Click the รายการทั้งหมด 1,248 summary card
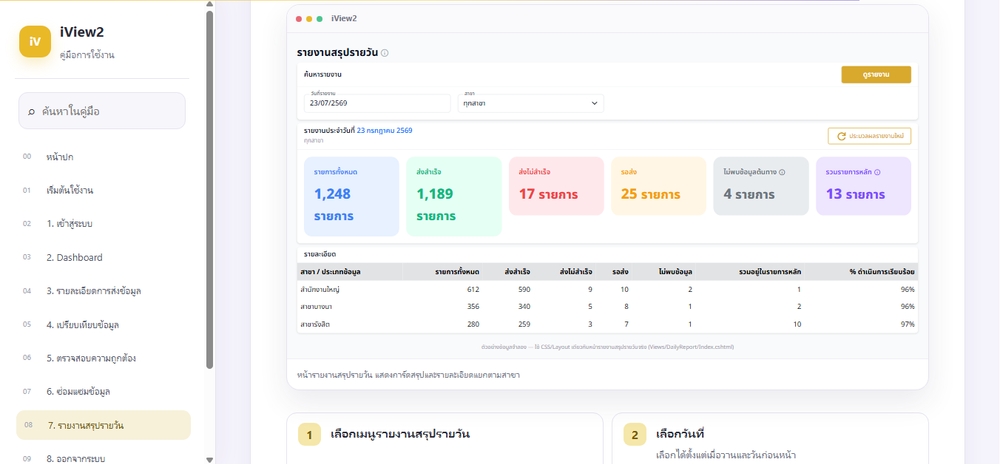This screenshot has width=1000, height=464. point(352,196)
